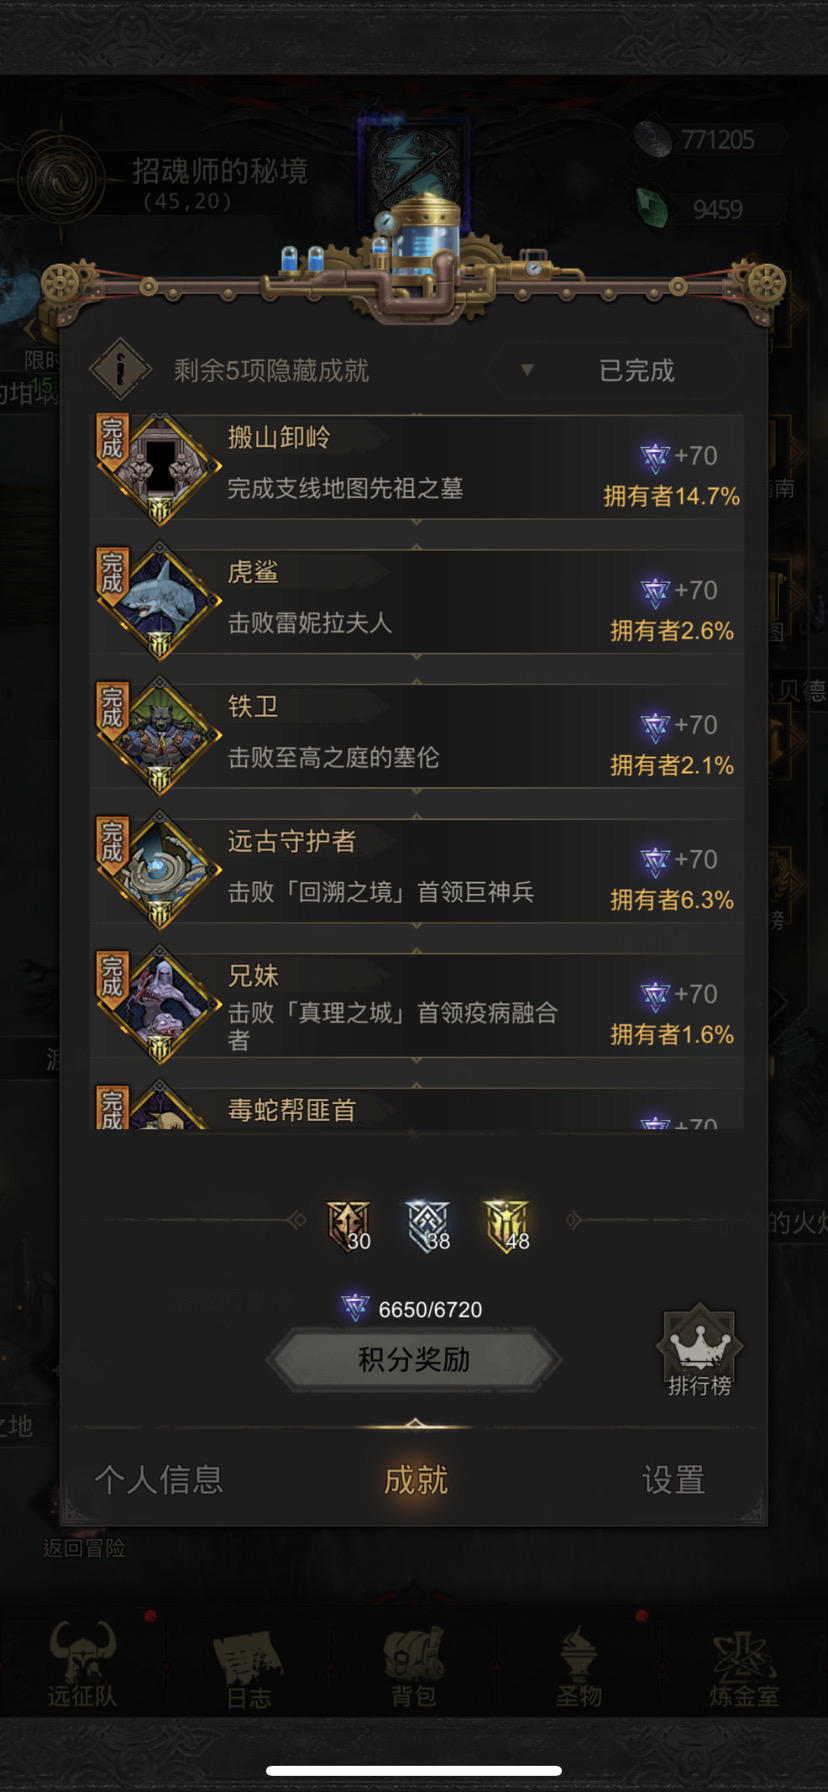Screen dimensions: 828x1792
Task: Switch to the 个人信息 tab
Action: 158,1479
